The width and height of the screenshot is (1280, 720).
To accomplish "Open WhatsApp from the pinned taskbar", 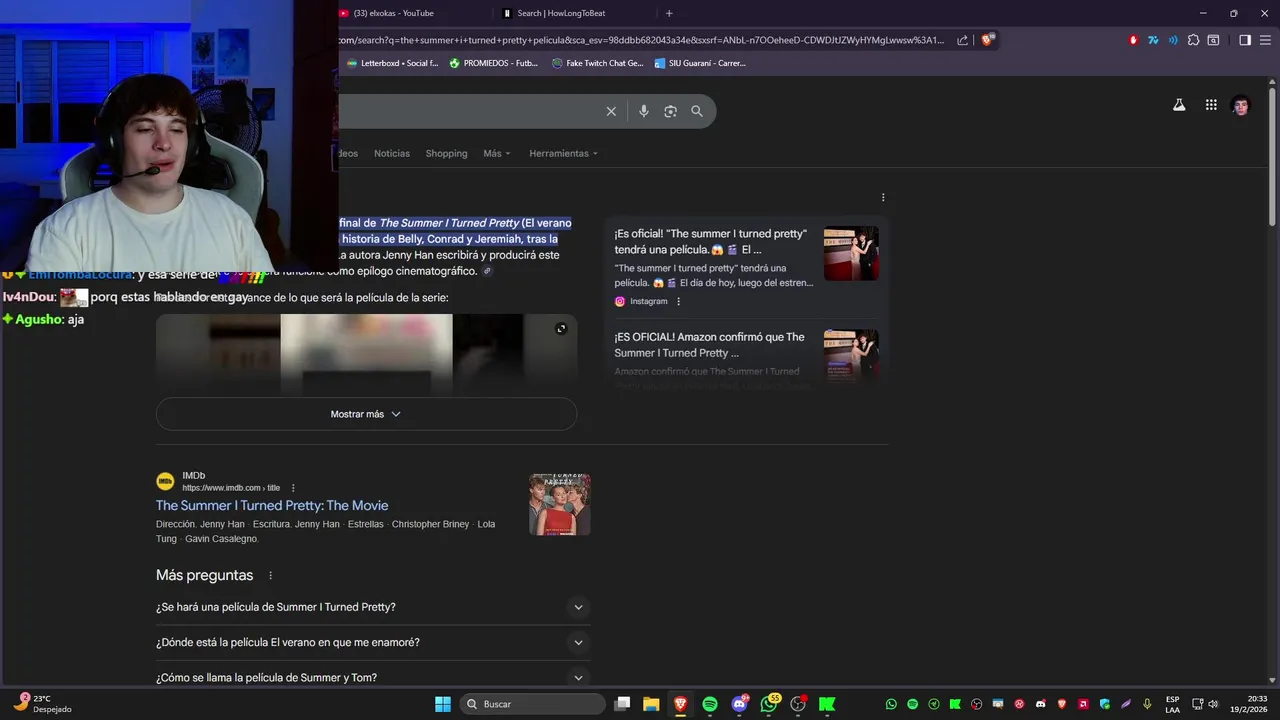I will point(768,704).
